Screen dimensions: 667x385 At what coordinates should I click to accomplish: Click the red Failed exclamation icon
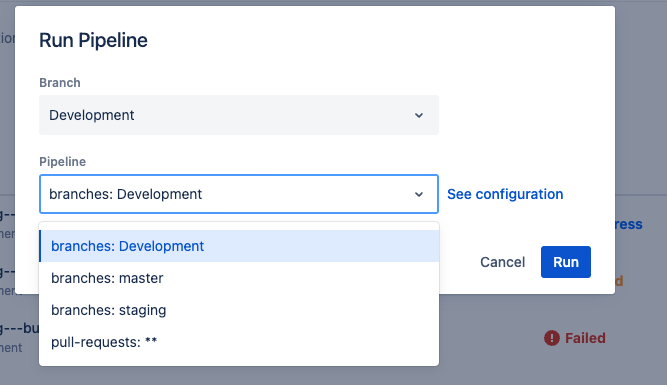click(552, 338)
